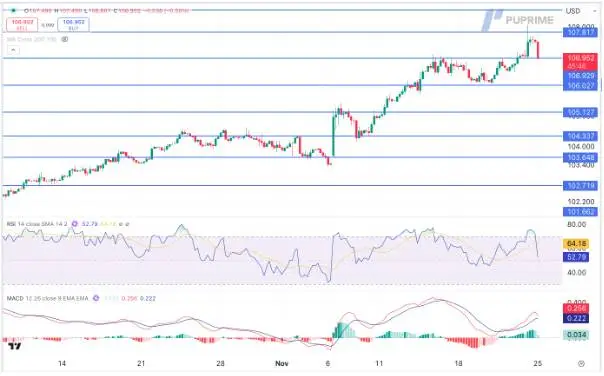Click the RSI 14 close SMA legend
Screen dimensions: 604x376
[37, 224]
